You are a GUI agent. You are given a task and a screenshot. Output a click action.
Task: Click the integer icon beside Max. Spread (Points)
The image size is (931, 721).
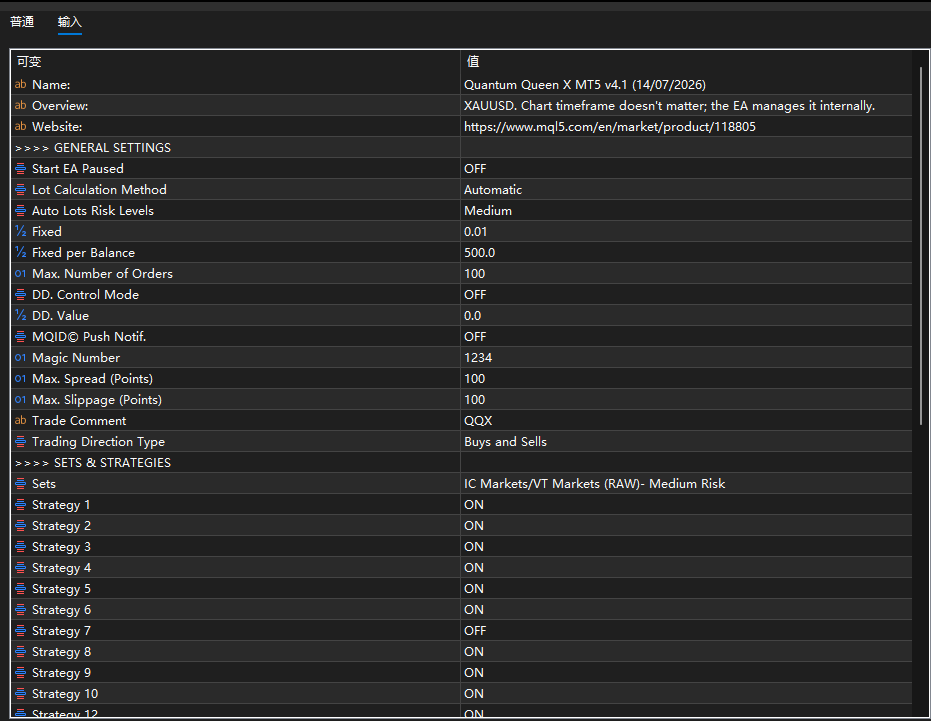(20, 378)
